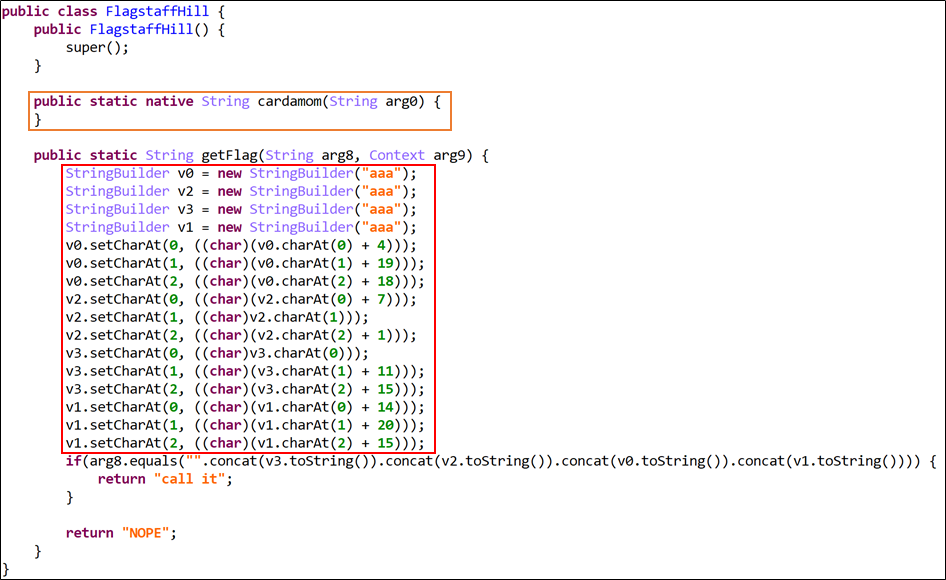
Task: Click the class name FlagstaffHill in declaration
Action: [157, 11]
